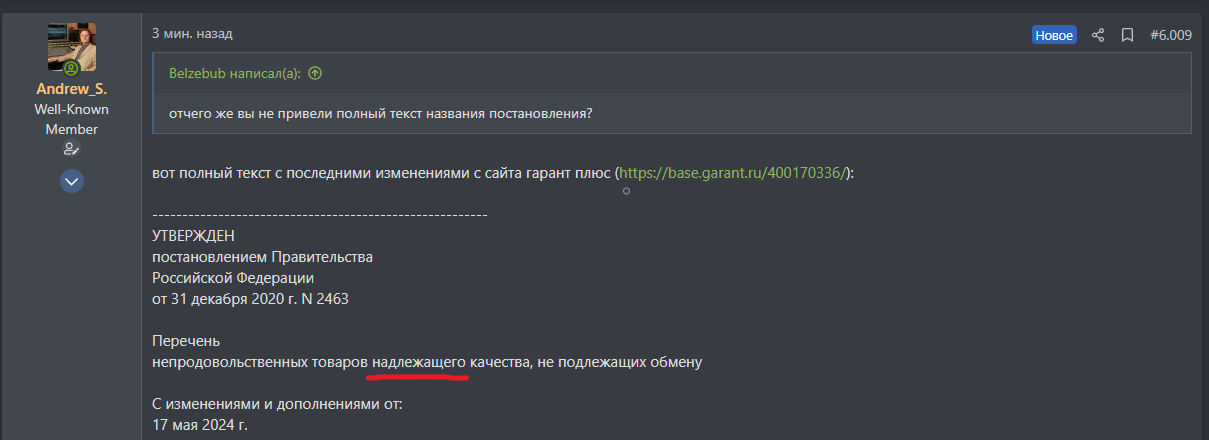This screenshot has height=440, width=1209.
Task: Click the "УТВЕРЖДЕН" line in the post
Action: point(193,236)
